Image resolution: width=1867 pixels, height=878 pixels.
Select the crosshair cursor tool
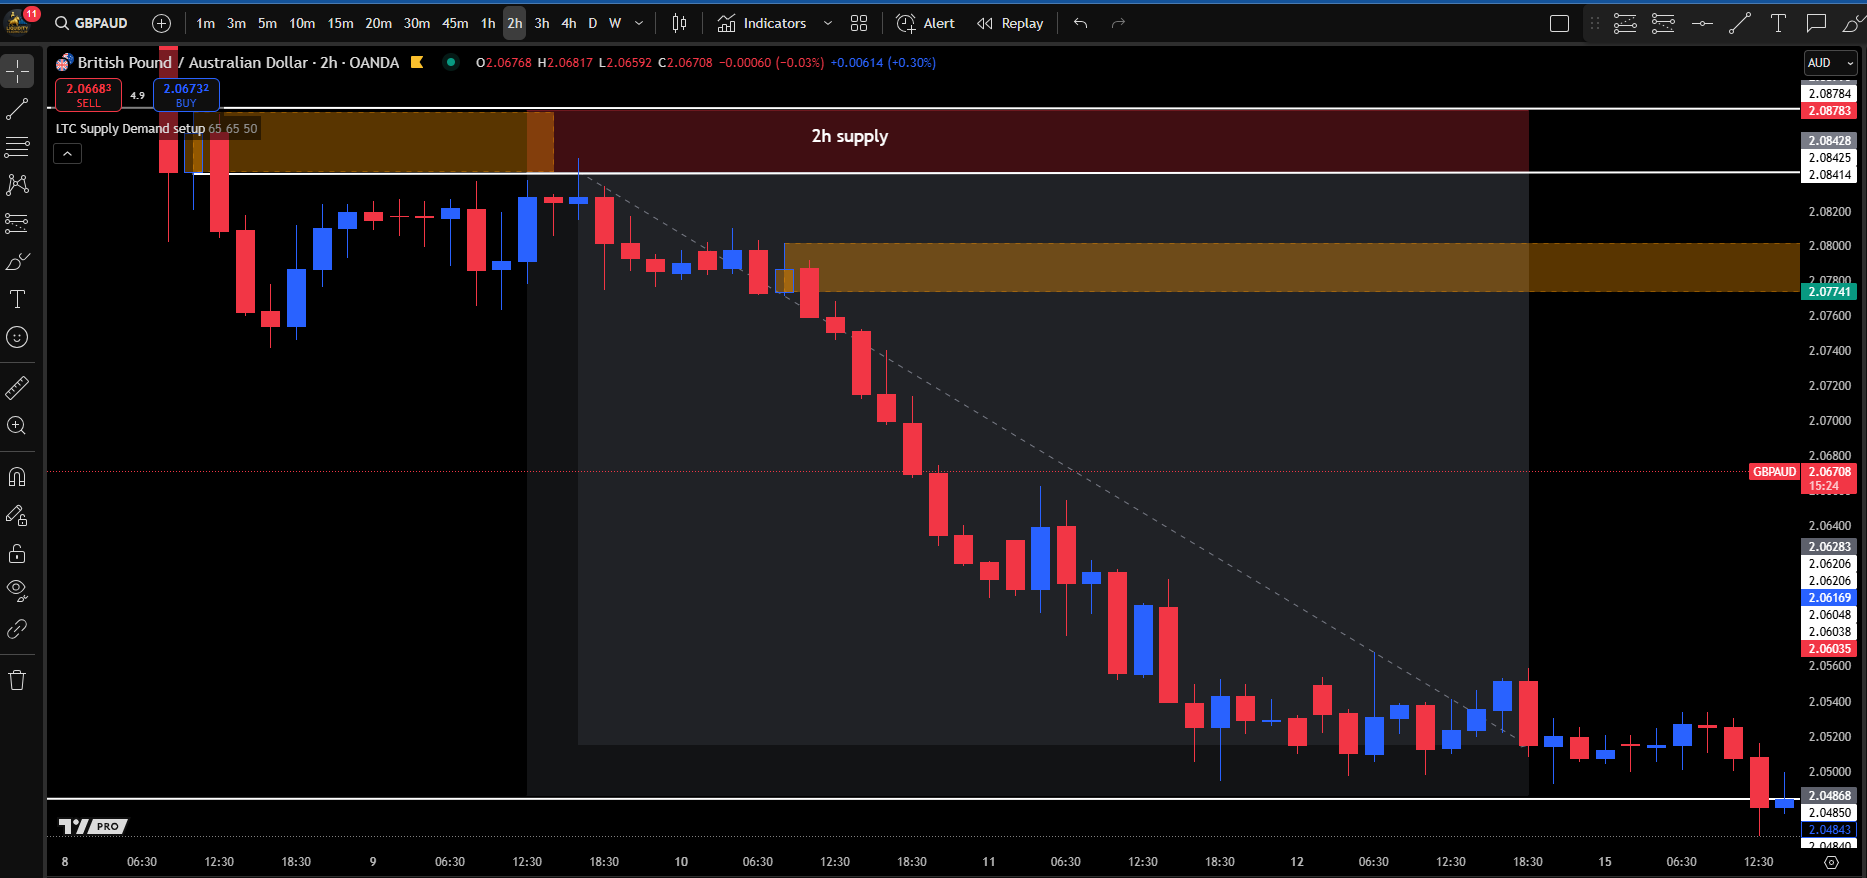click(17, 71)
